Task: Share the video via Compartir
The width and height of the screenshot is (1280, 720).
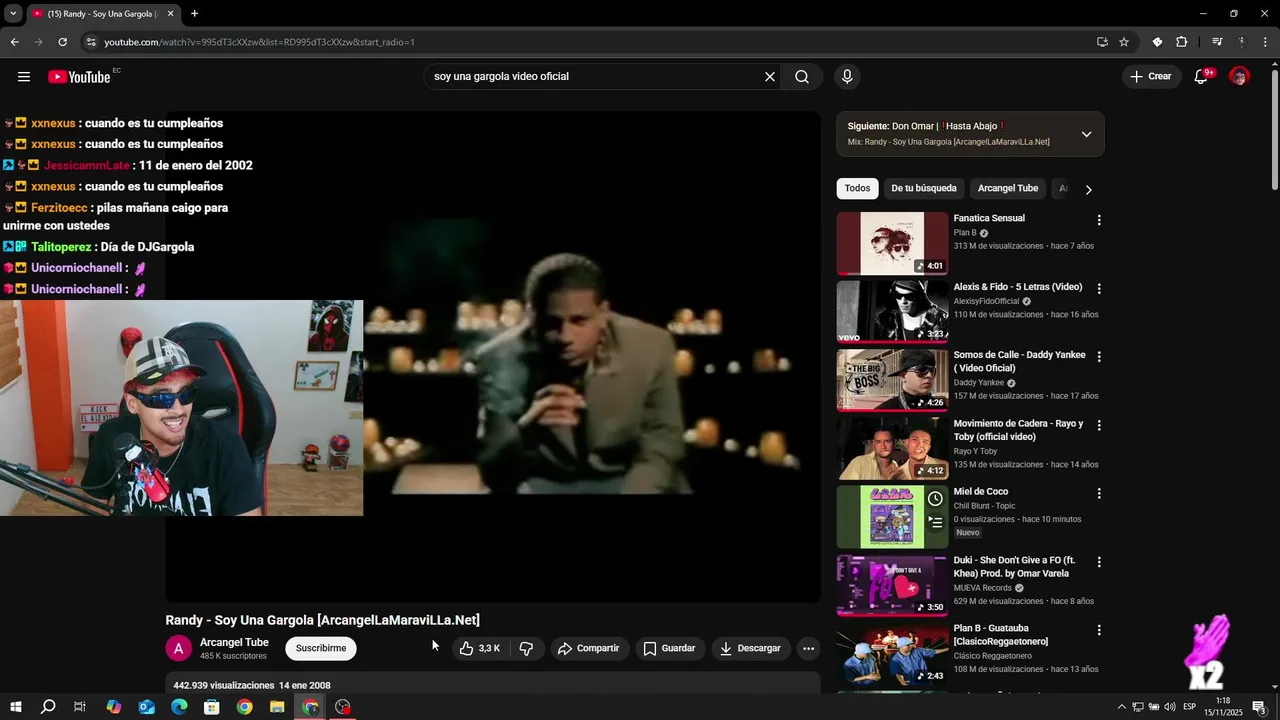Action: 588,649
